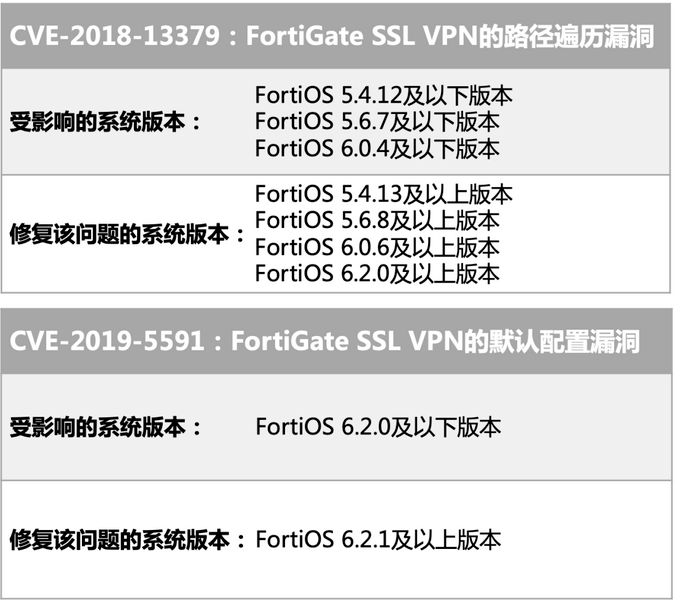Select the FortiOS 6.2.0及以上版本 line
Image resolution: width=676 pixels, height=603 pixels.
[x=377, y=272]
